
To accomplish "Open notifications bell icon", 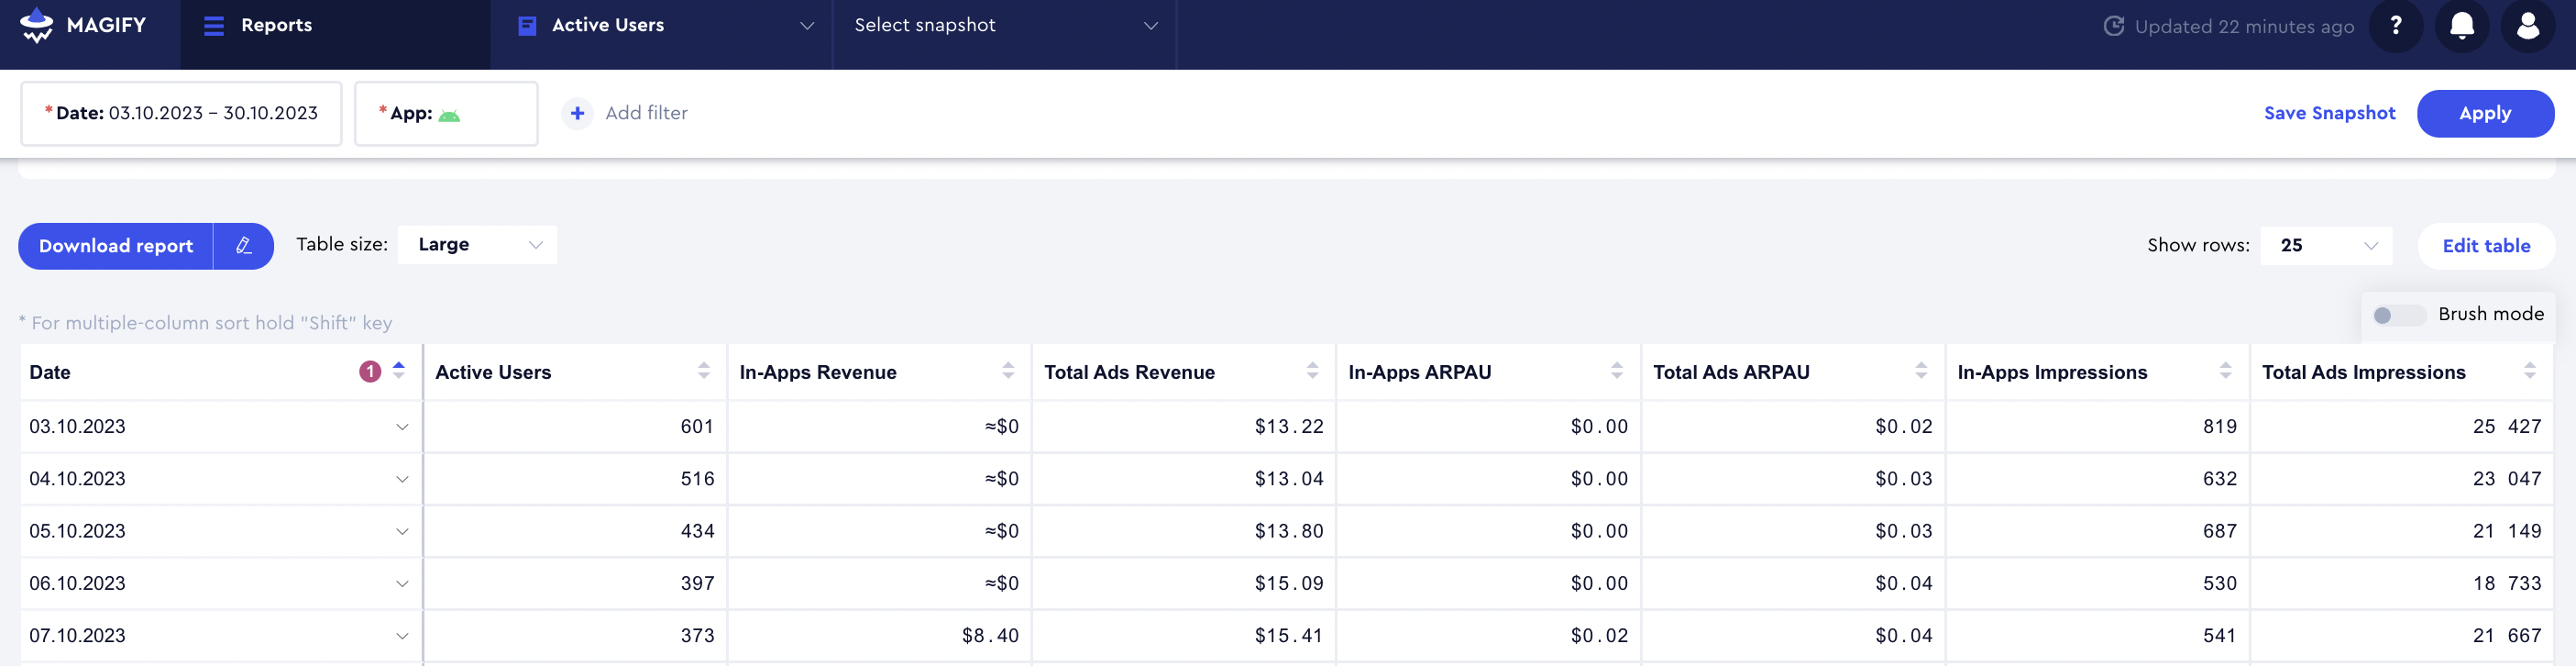I will tap(2461, 26).
